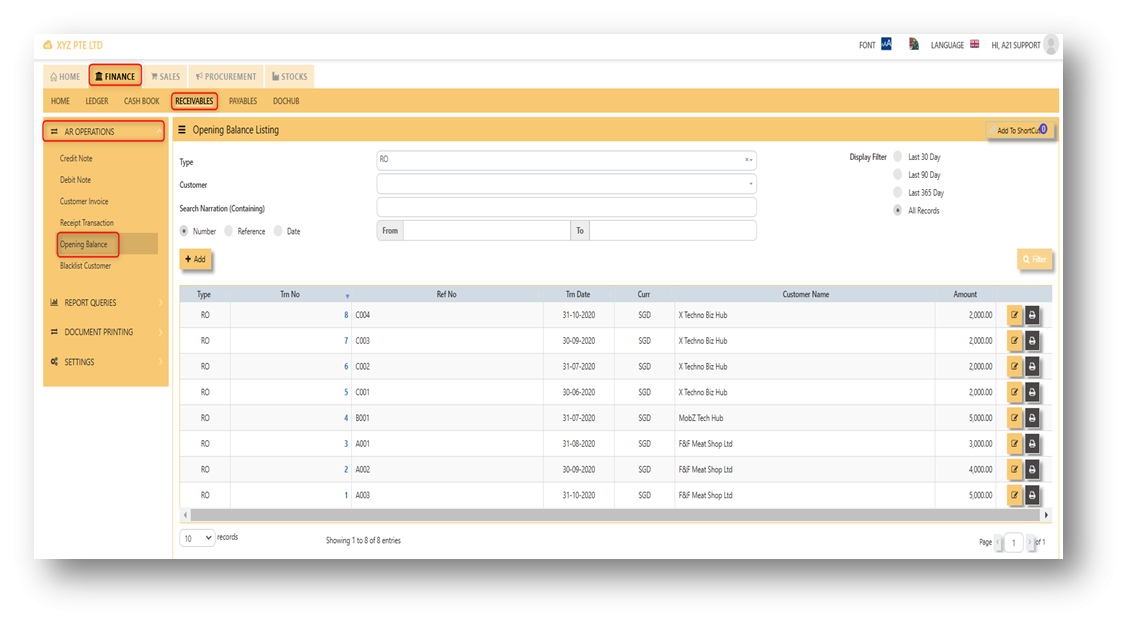
Task: Open Debit Note in sidebar
Action: coord(76,180)
